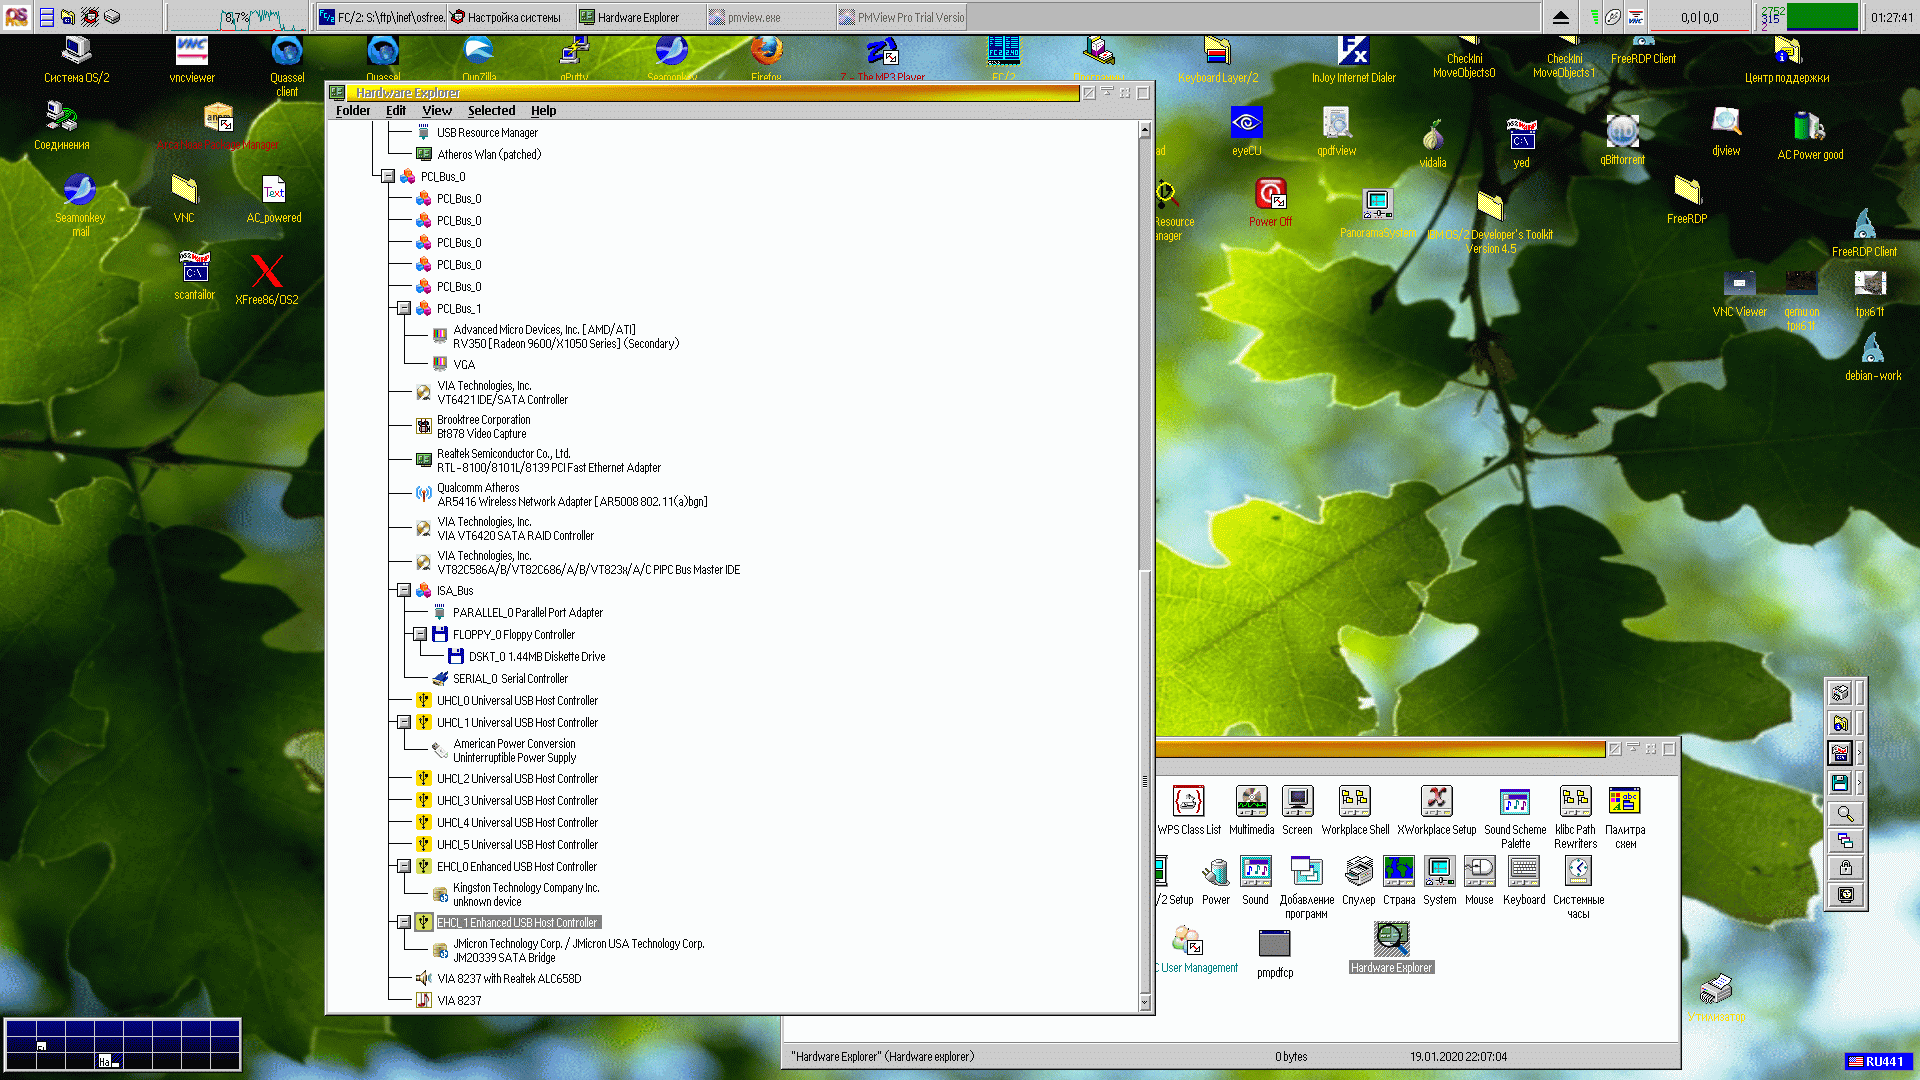This screenshot has width=1920, height=1080.
Task: Select the PIPC Bus Master IDE row
Action: (588, 563)
